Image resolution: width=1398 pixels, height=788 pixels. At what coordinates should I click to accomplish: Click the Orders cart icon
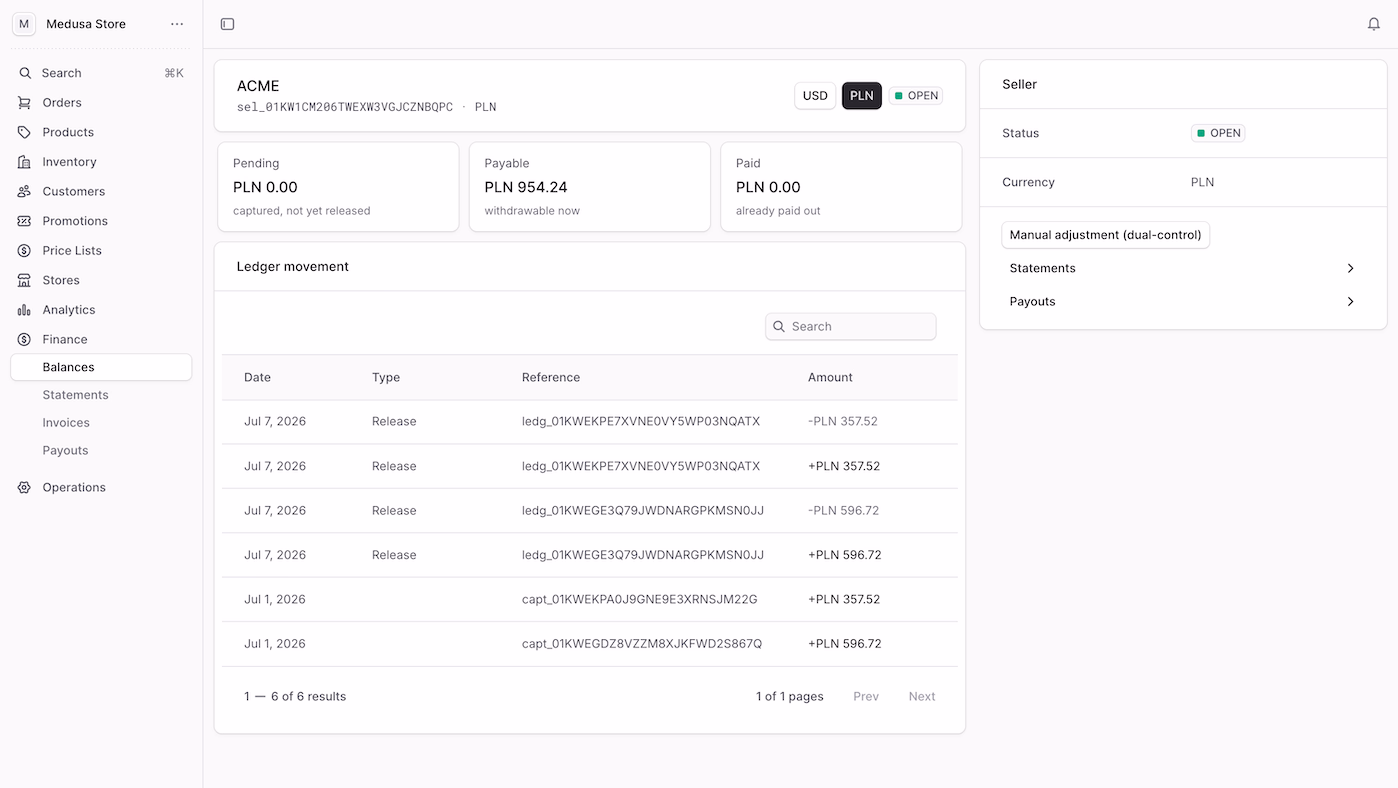24,103
